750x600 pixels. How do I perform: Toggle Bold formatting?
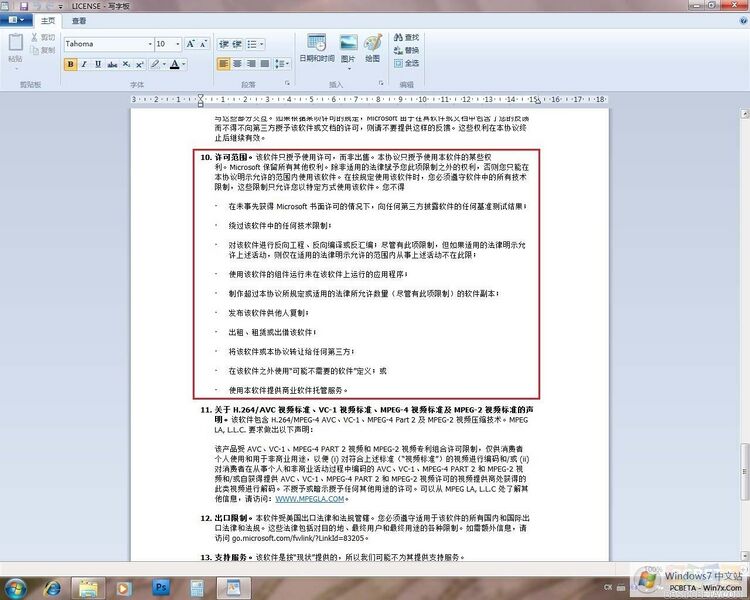tap(70, 64)
